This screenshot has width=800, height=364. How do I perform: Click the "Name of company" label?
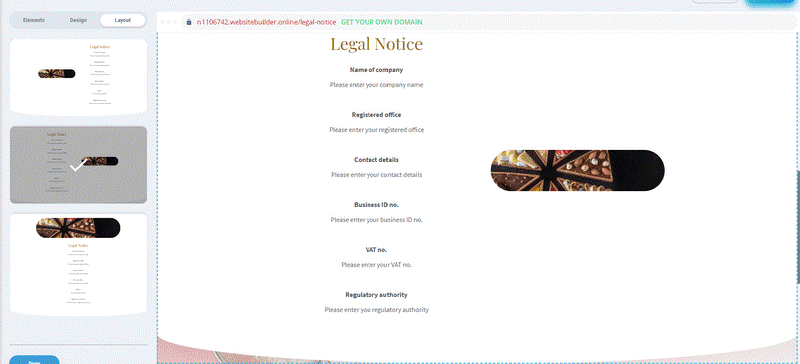point(377,70)
